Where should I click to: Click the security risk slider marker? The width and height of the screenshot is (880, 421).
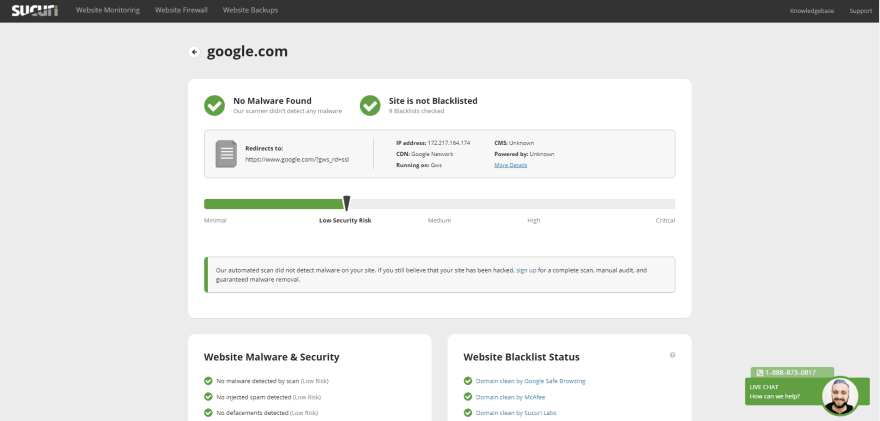[347, 204]
